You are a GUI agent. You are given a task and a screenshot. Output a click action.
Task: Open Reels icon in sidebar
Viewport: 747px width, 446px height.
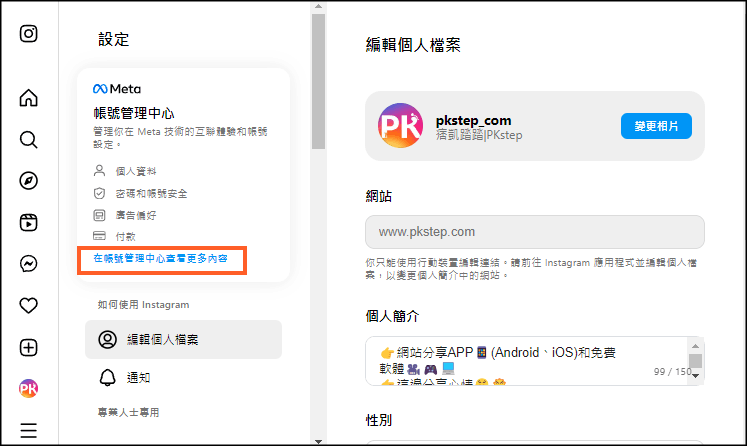tap(29, 223)
